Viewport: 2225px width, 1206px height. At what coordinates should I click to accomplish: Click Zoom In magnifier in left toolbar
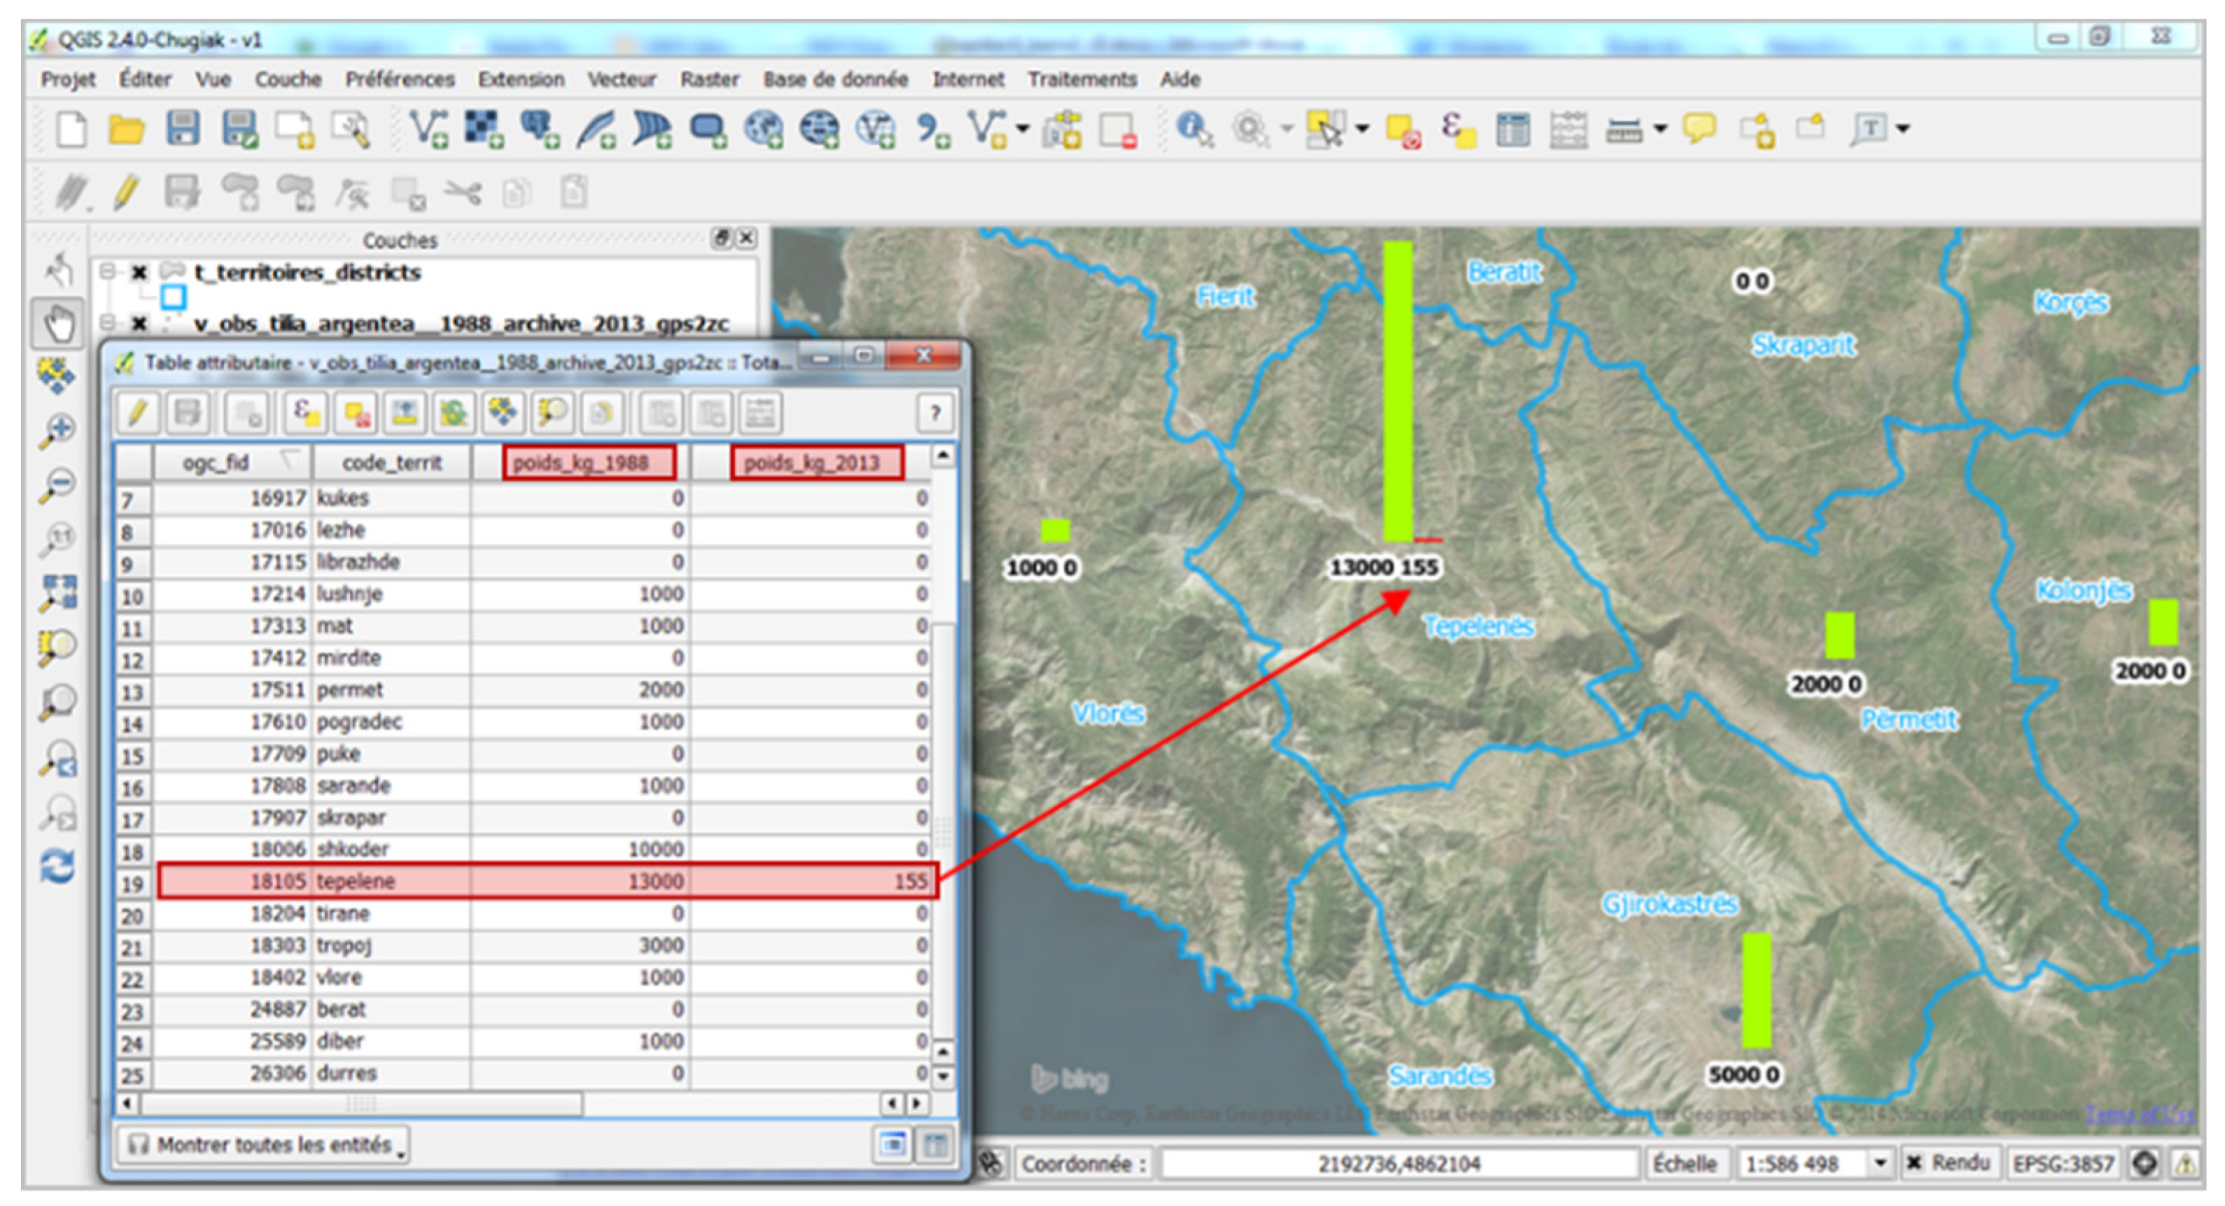click(x=57, y=431)
